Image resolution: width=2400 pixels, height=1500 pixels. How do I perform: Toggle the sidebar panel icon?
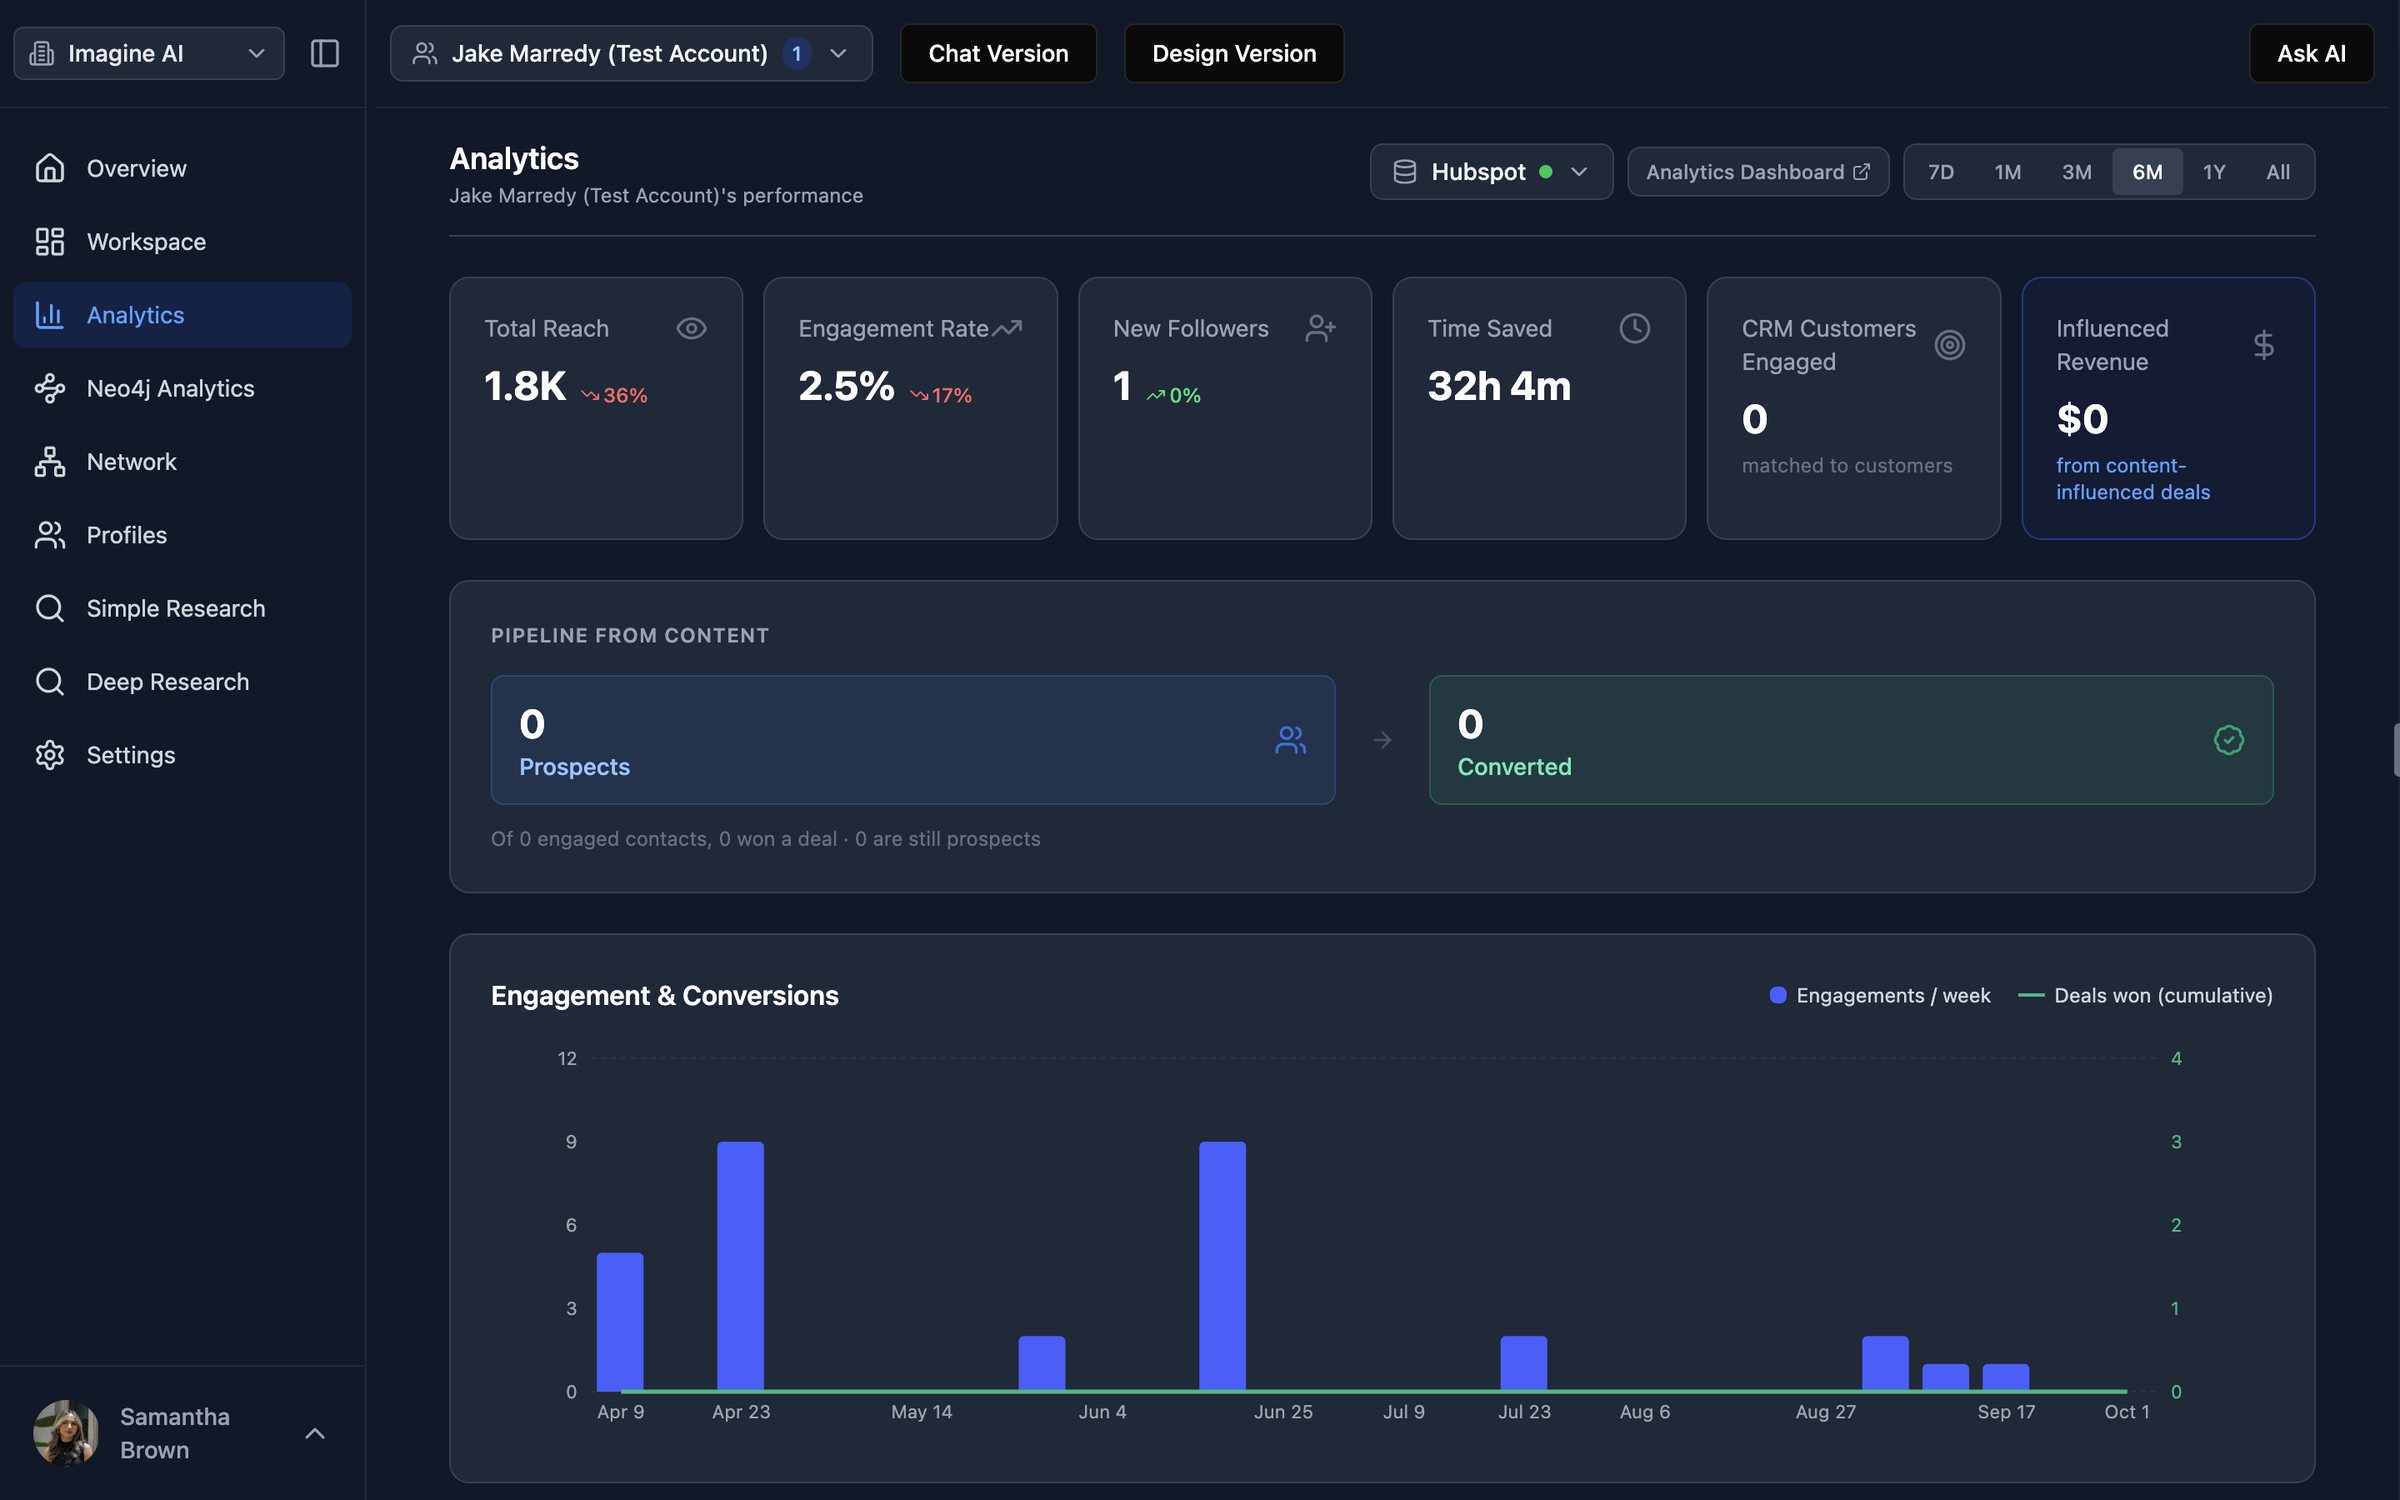point(325,53)
